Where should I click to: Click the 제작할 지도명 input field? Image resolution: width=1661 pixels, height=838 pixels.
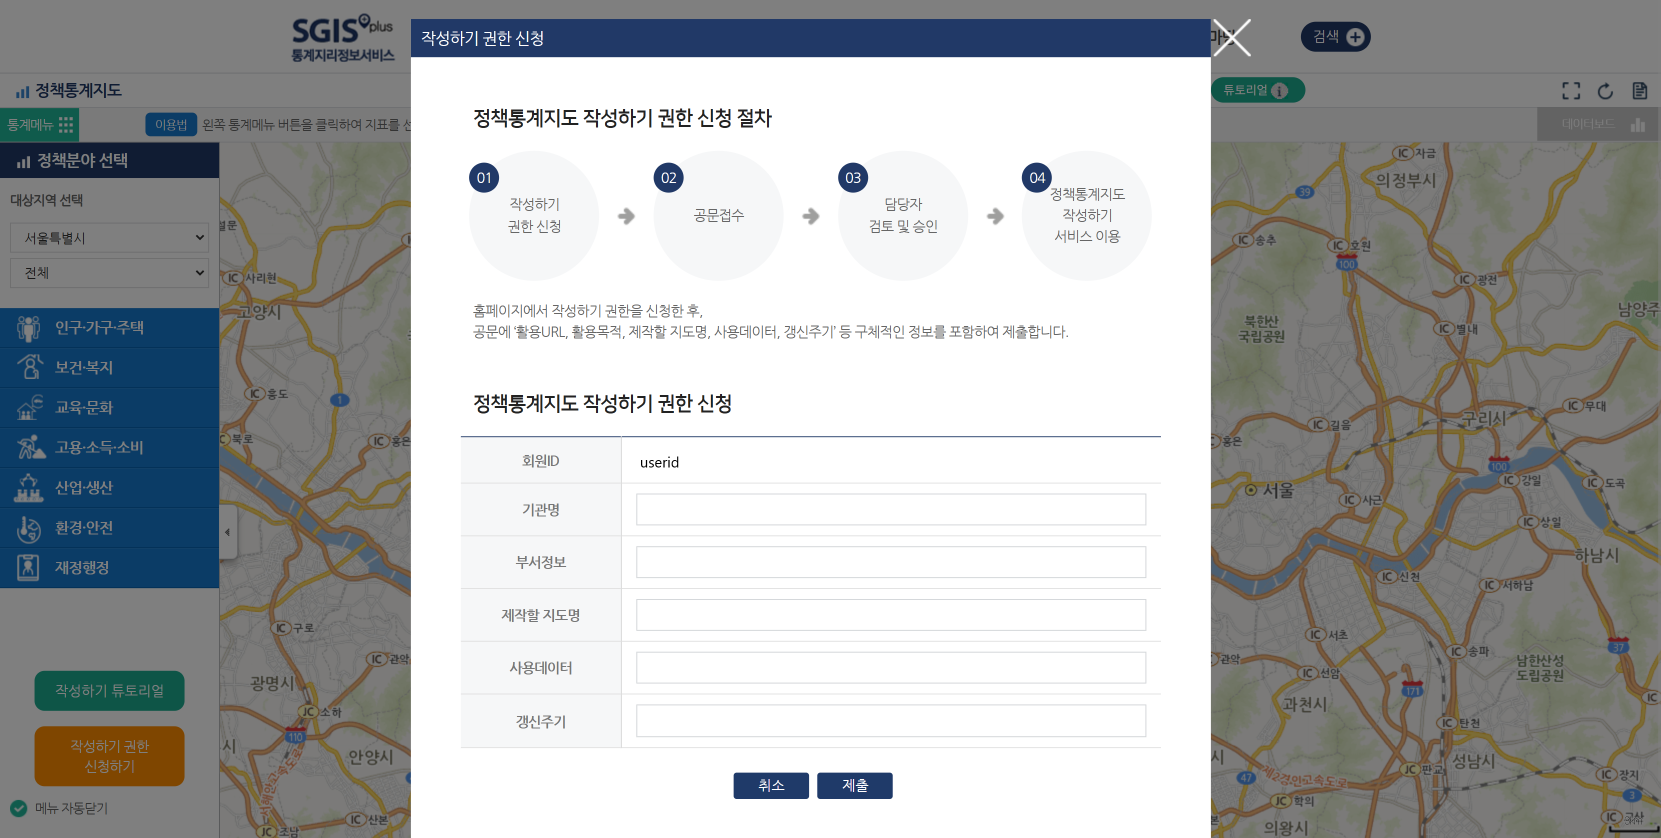pyautogui.click(x=891, y=615)
